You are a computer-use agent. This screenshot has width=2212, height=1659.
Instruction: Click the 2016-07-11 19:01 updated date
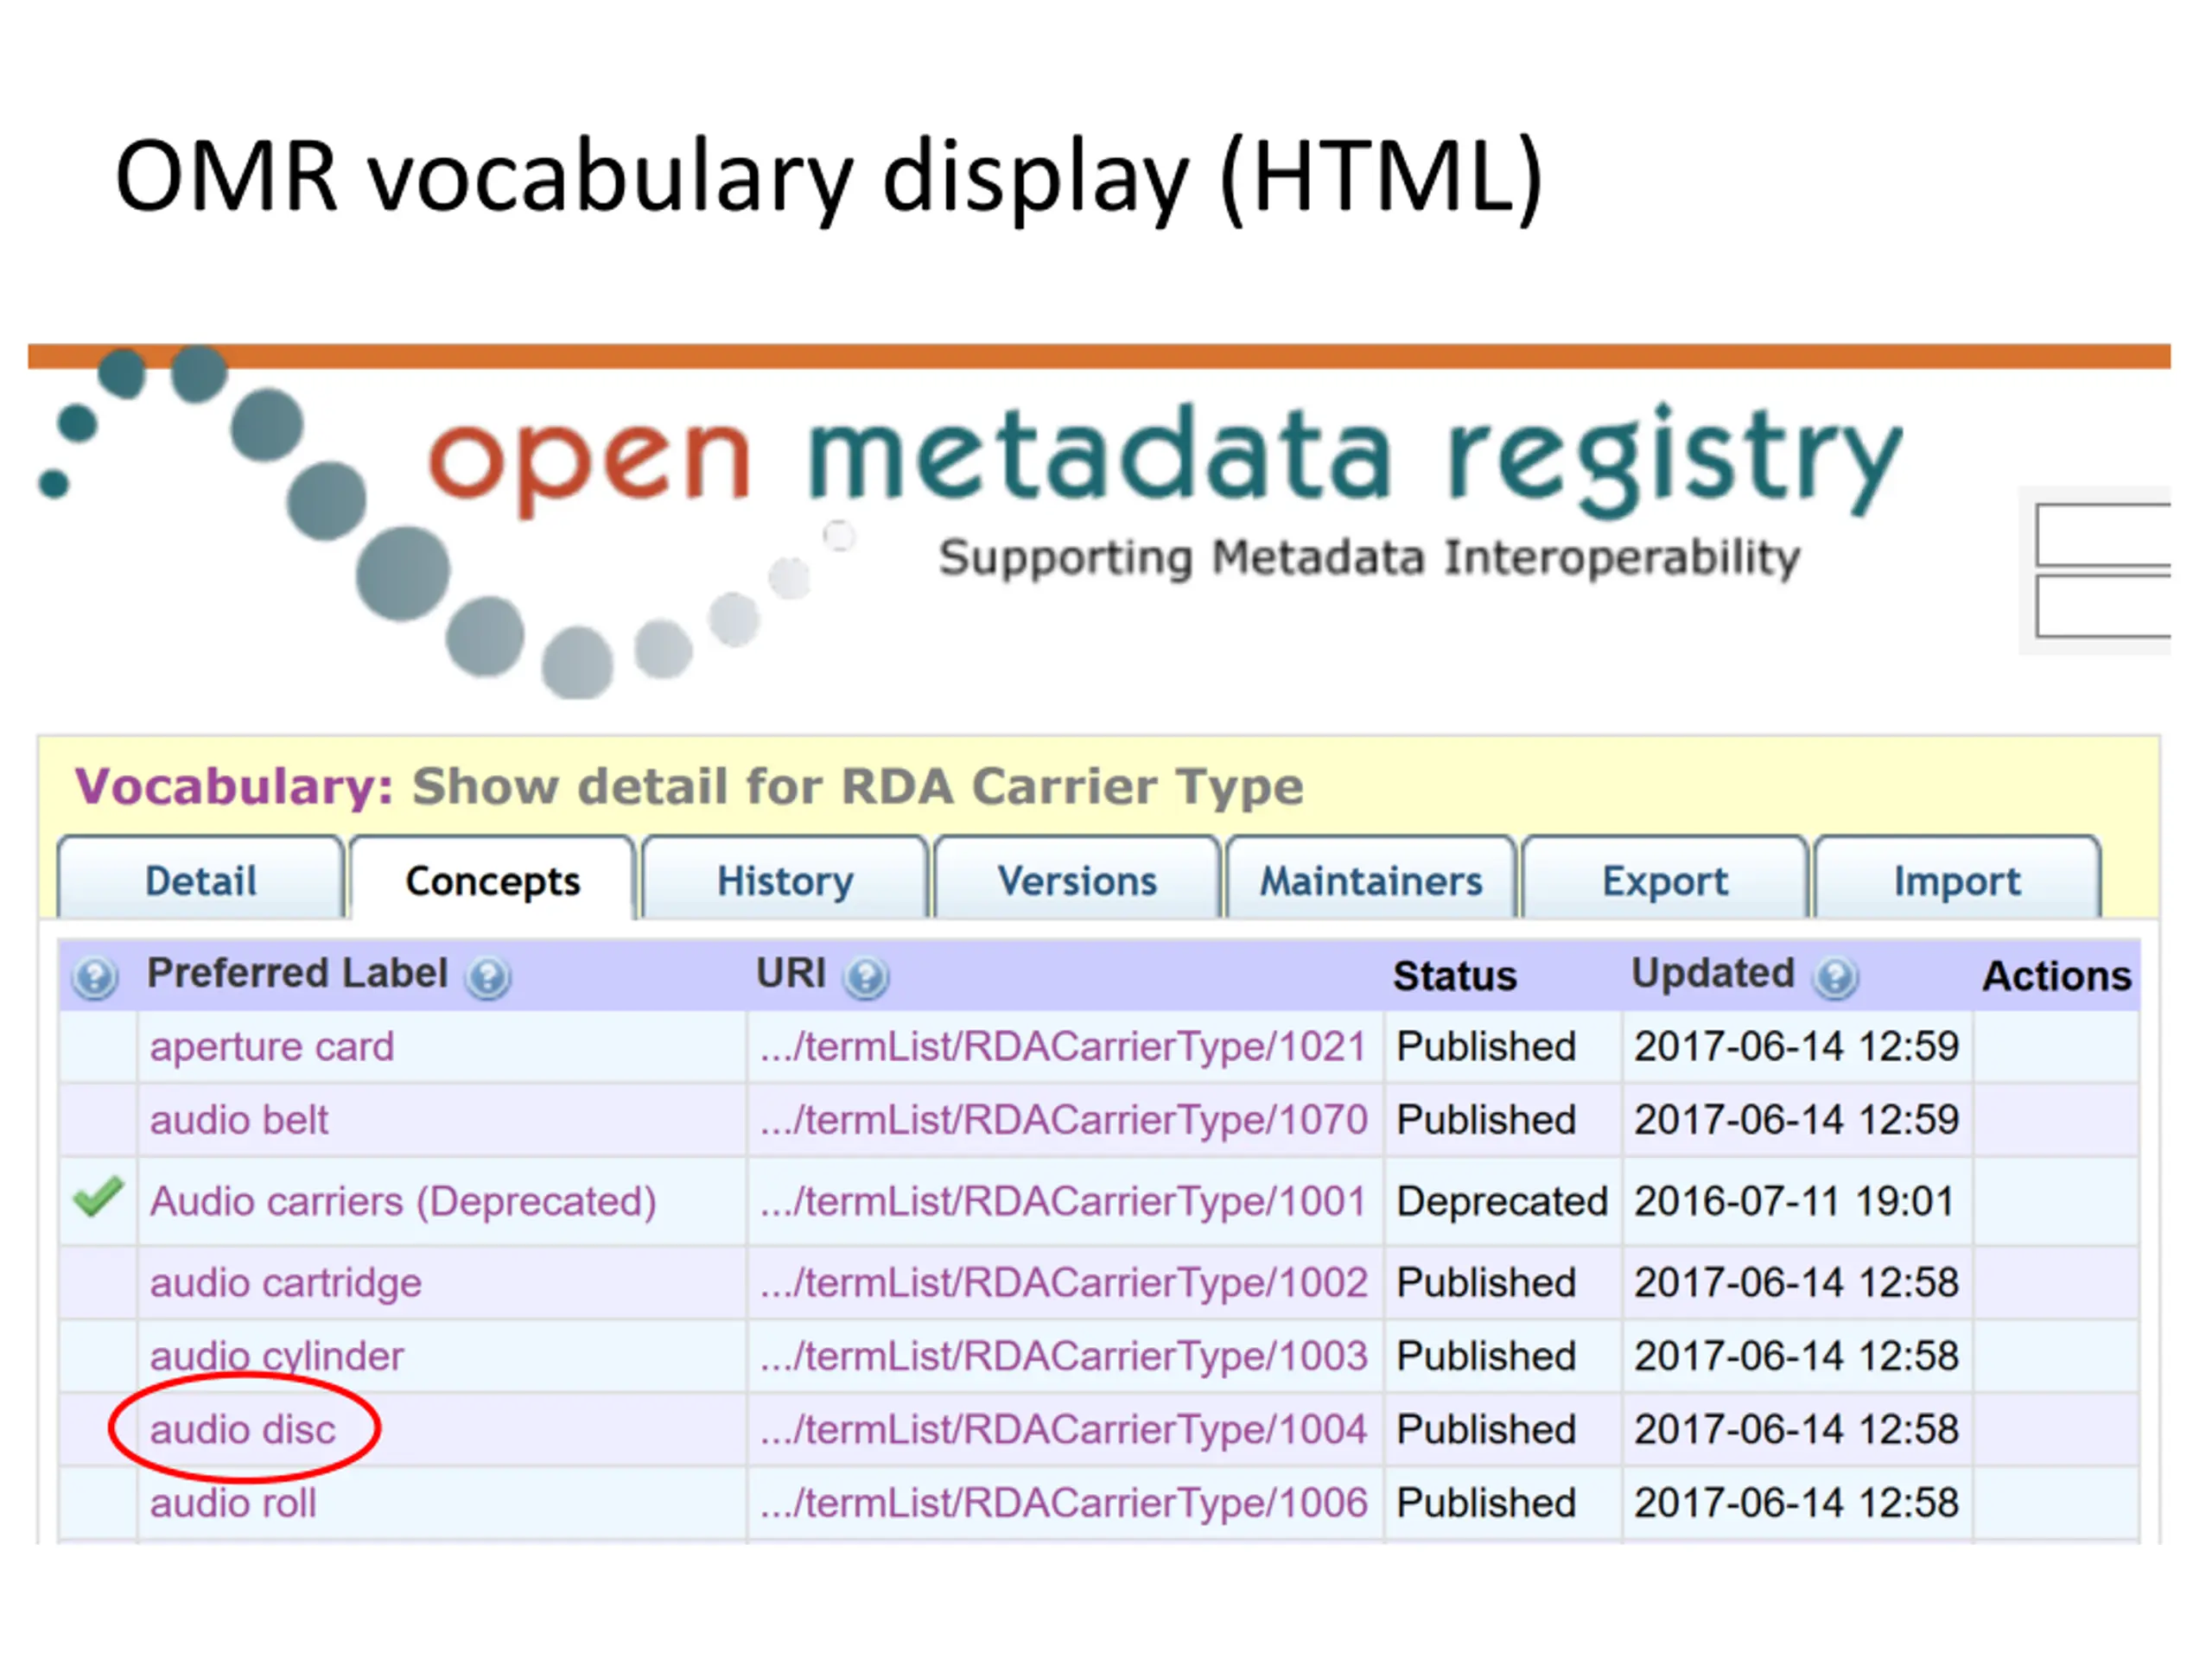(1794, 1201)
